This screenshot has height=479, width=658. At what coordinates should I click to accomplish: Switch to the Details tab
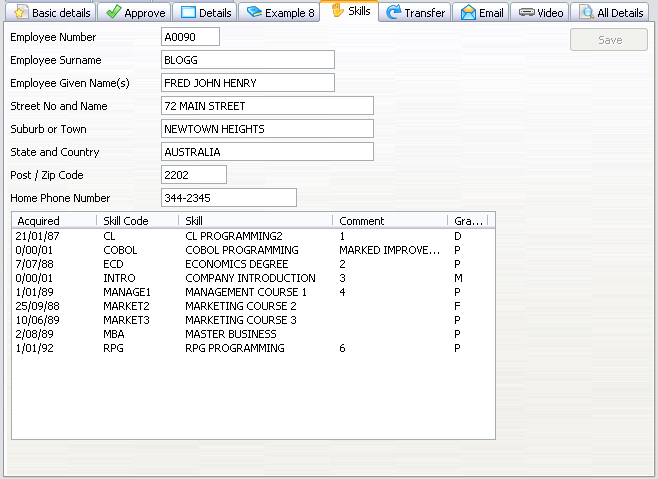[205, 13]
